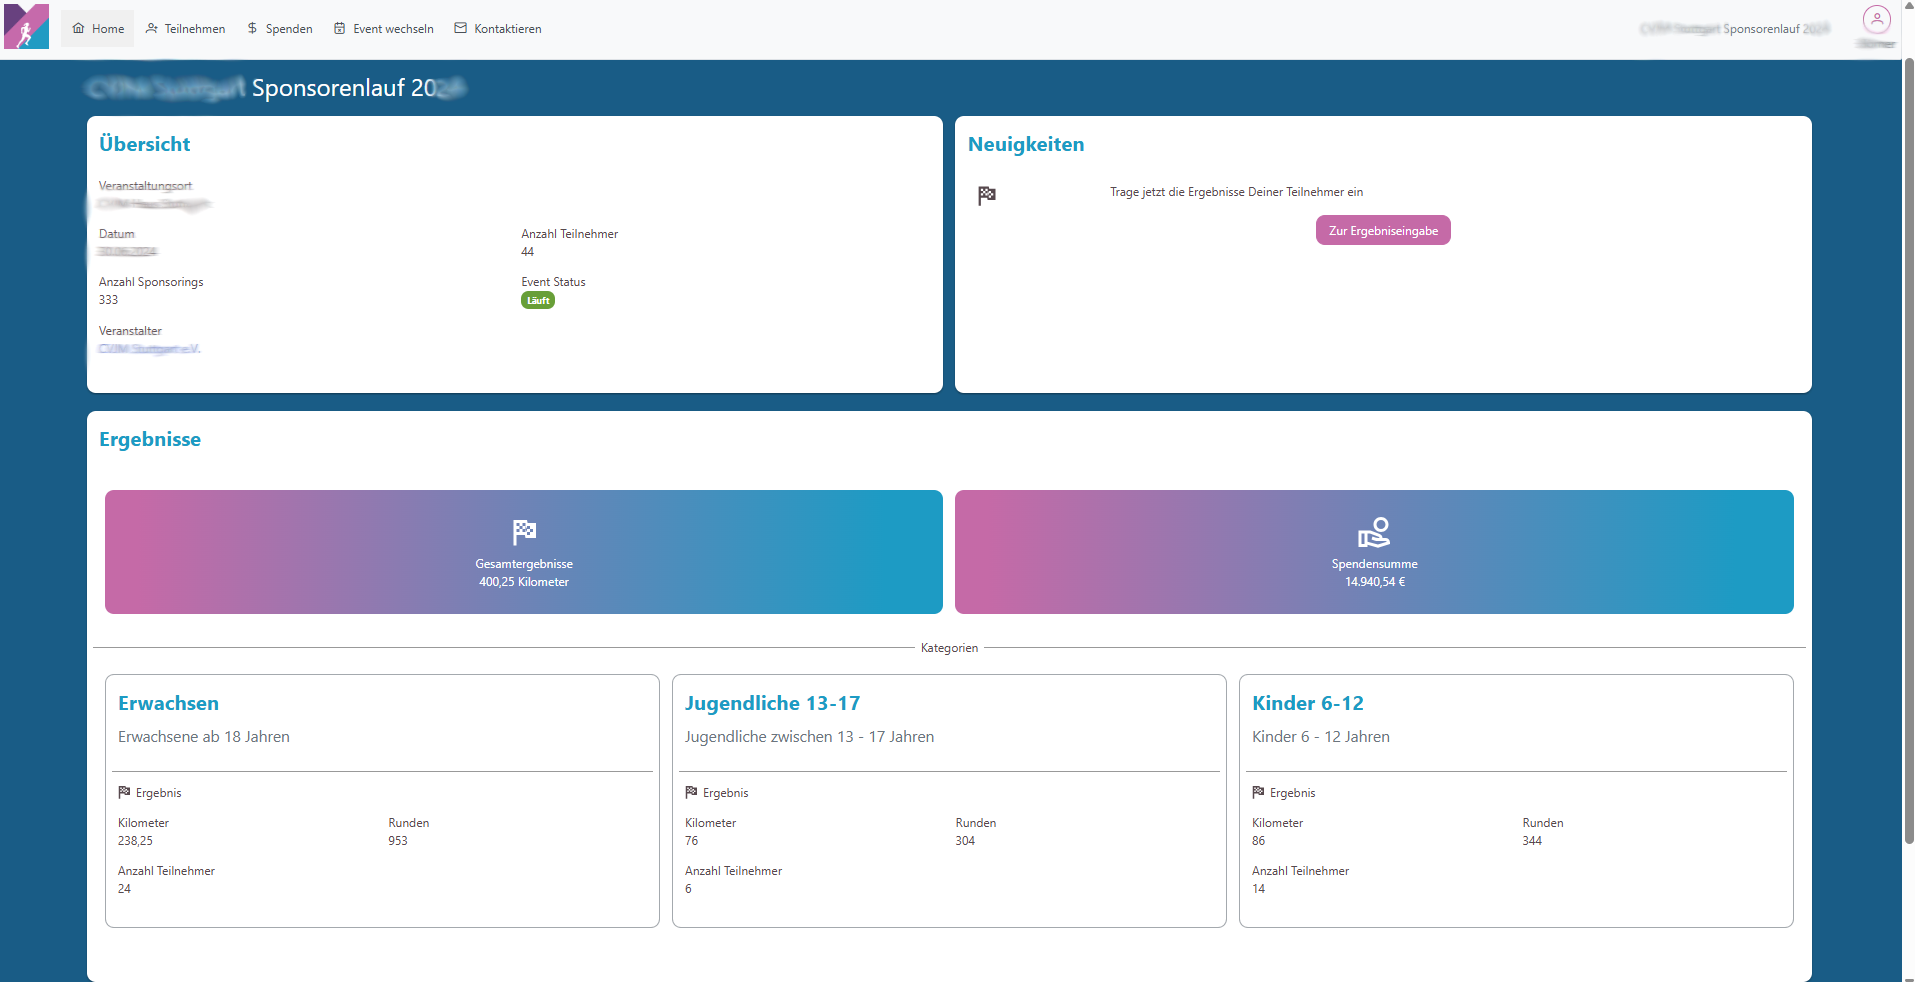
Task: Select the Gesamtergebnisse gradient card
Action: coord(524,552)
